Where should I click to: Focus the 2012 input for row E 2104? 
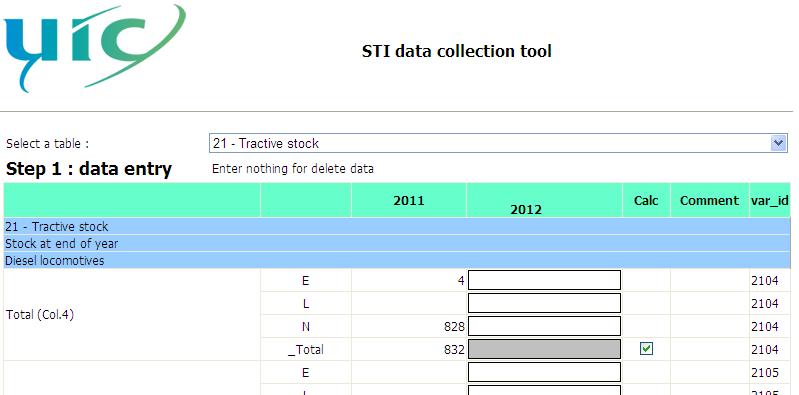point(544,280)
